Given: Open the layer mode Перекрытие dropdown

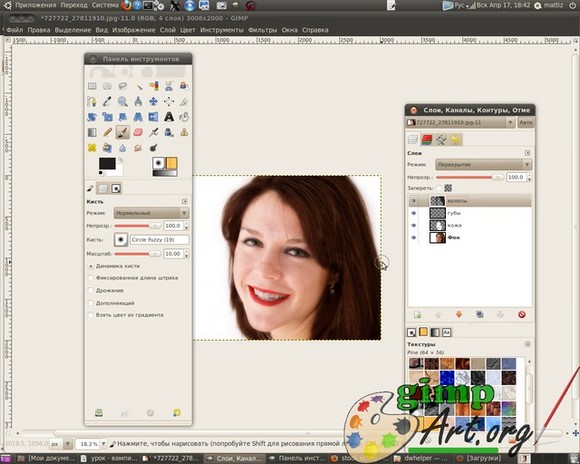Looking at the screenshot, I should coord(484,165).
